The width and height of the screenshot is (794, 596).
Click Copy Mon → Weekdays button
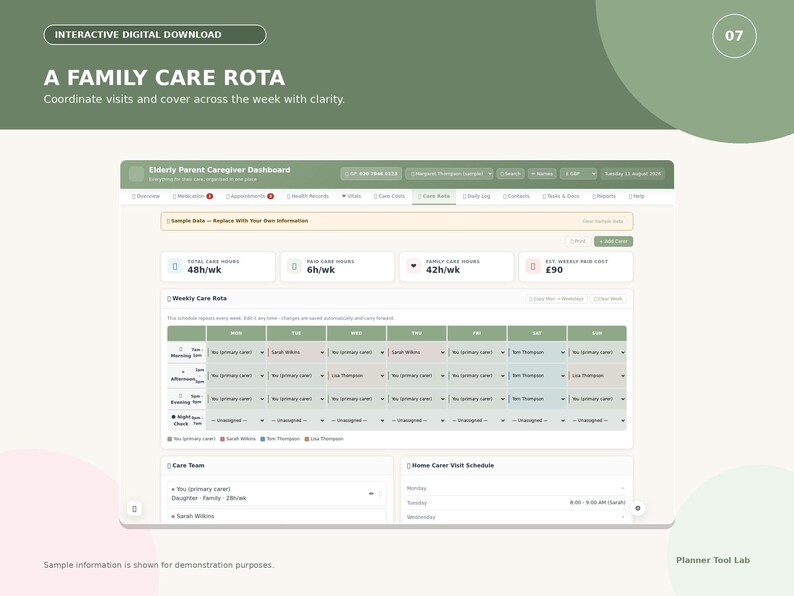tap(557, 299)
